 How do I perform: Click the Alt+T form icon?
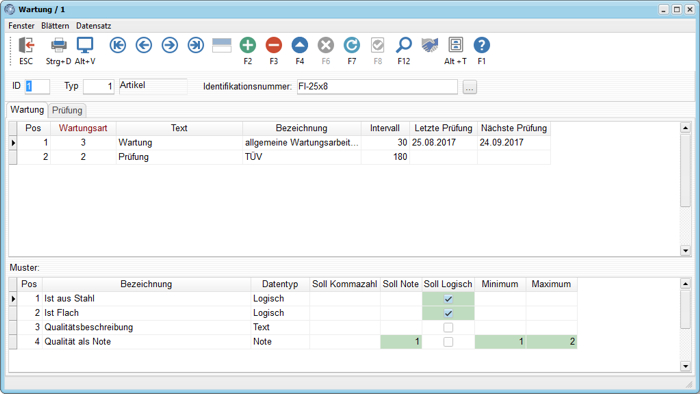point(455,45)
